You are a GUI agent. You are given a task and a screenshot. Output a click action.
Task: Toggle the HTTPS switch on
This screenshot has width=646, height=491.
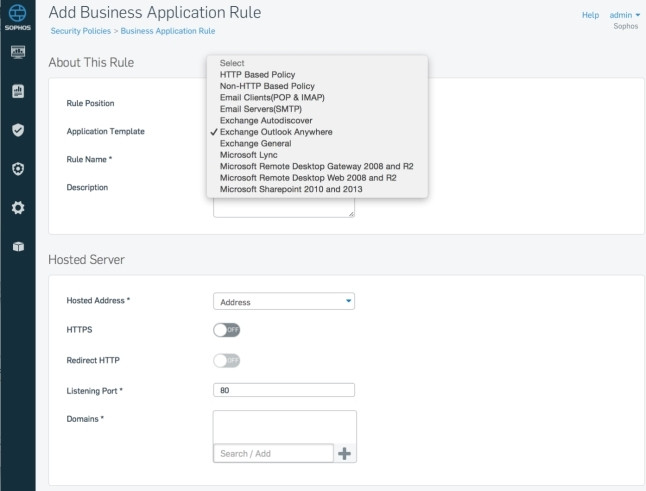point(227,330)
